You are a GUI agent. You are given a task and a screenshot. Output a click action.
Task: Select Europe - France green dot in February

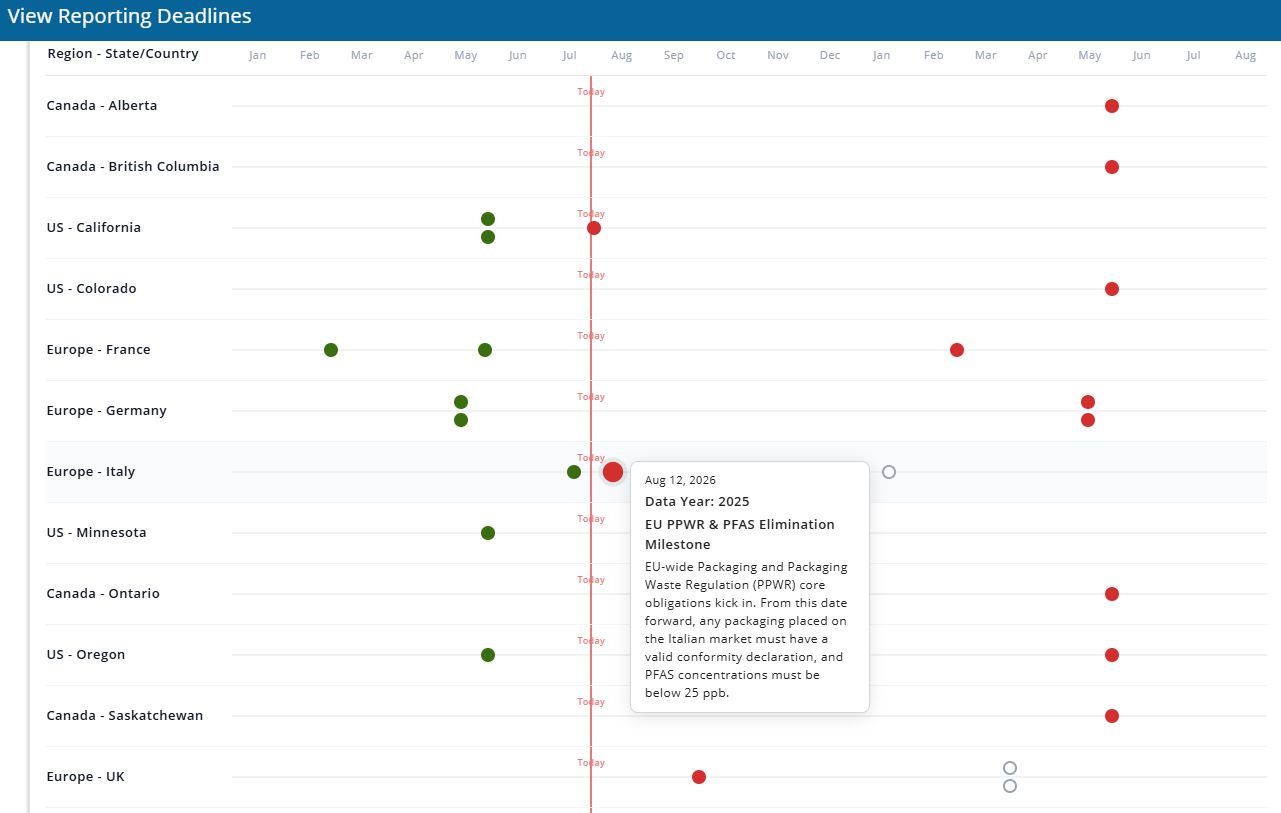(x=331, y=350)
